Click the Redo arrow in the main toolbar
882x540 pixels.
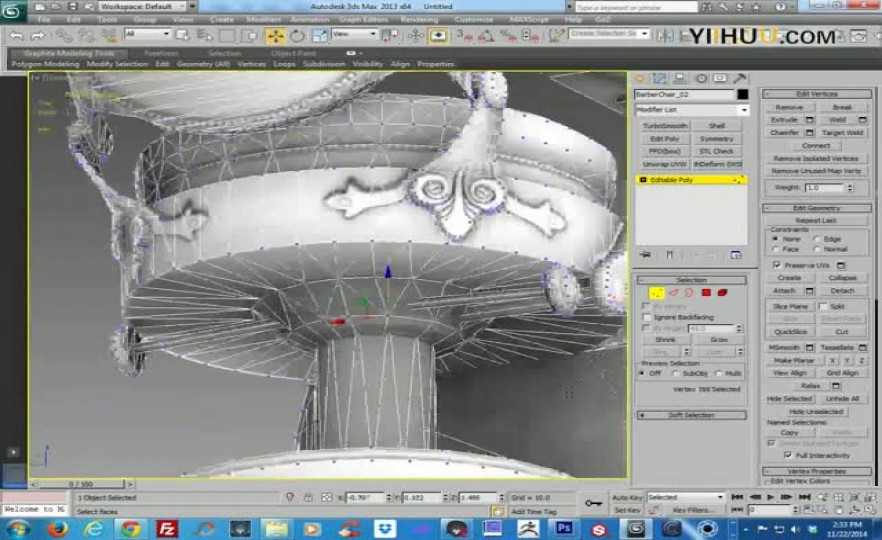point(38,36)
